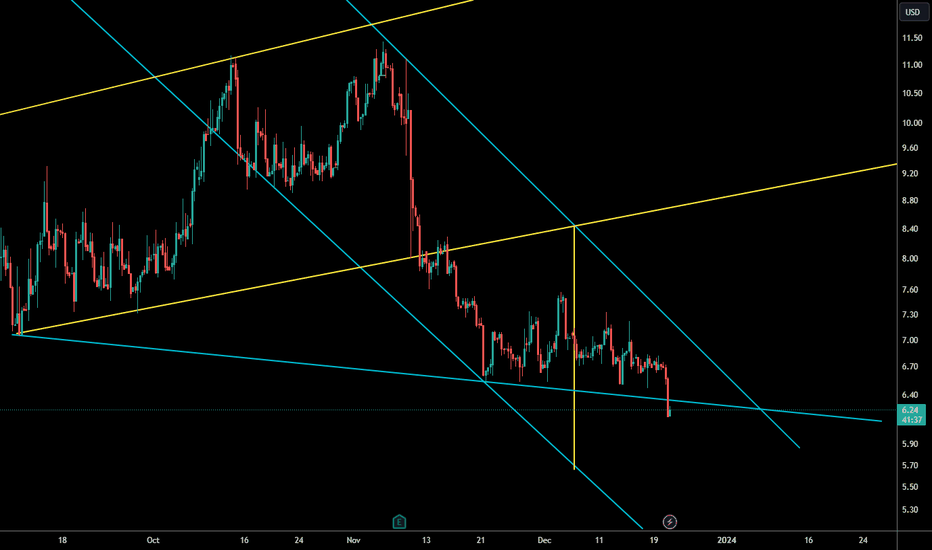The width and height of the screenshot is (932, 550).
Task: Click the 9.60 price axis label
Action: tap(910, 148)
